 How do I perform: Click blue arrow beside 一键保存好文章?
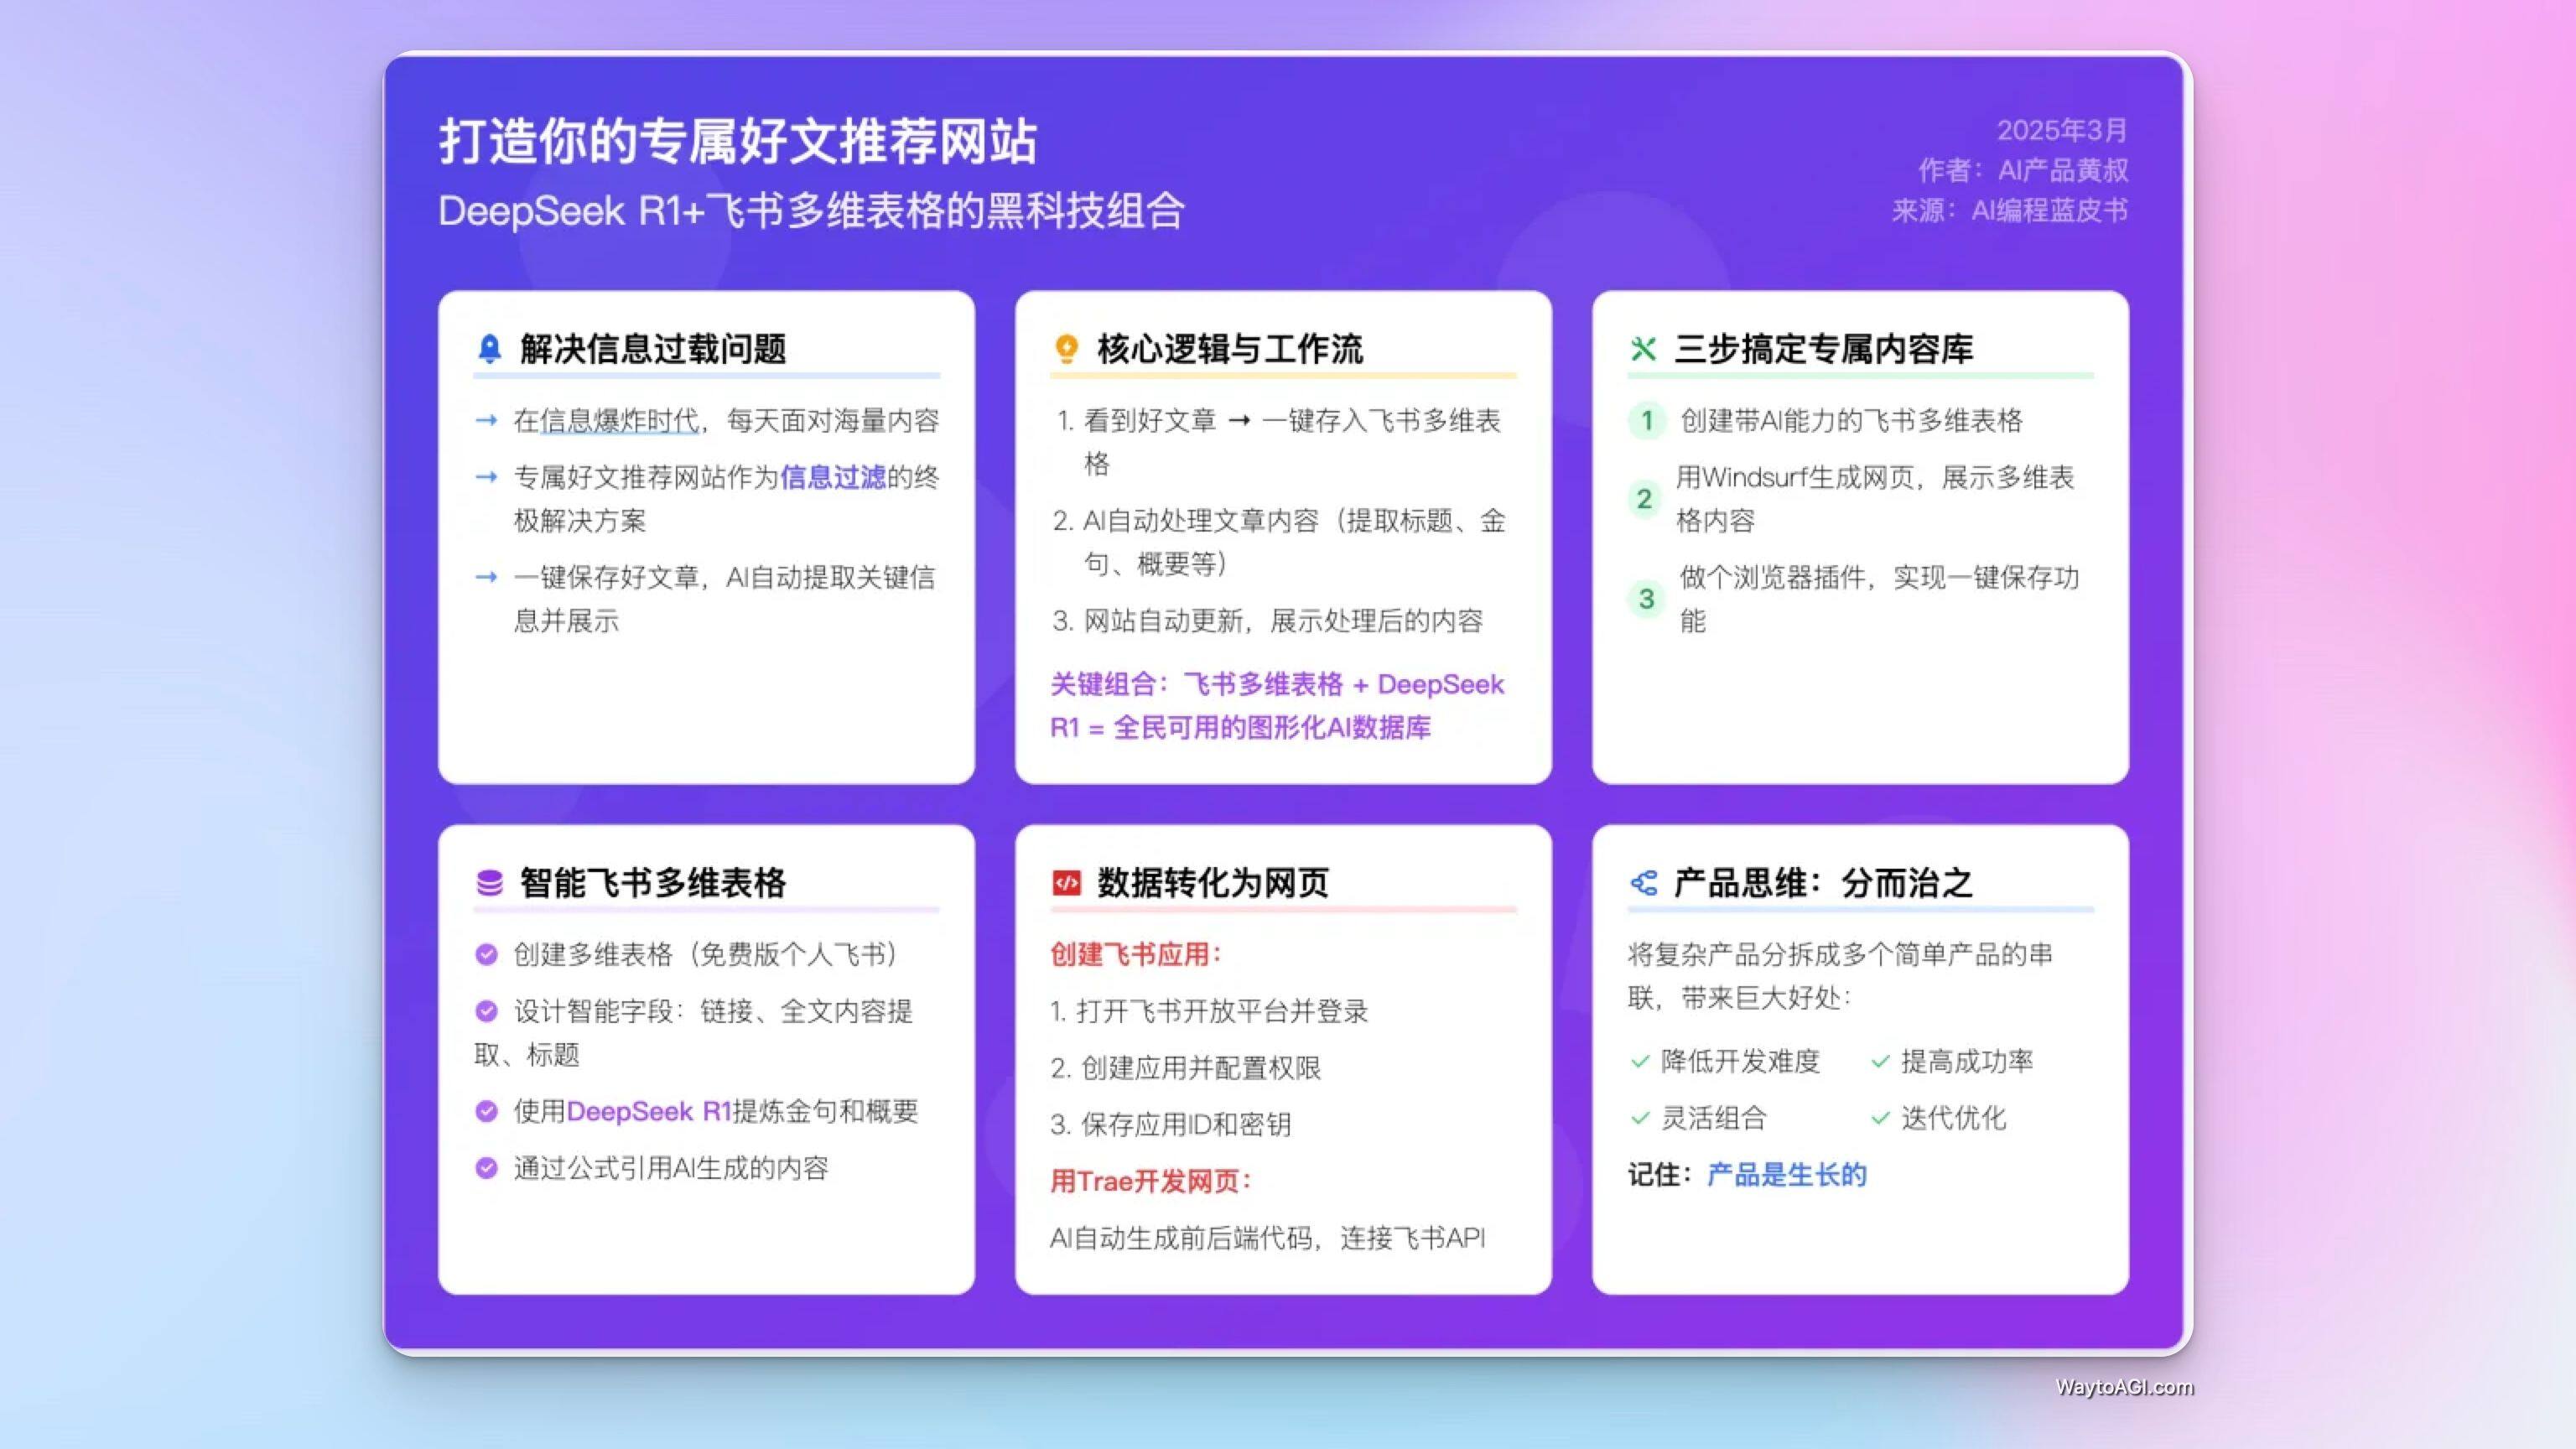tap(486, 577)
